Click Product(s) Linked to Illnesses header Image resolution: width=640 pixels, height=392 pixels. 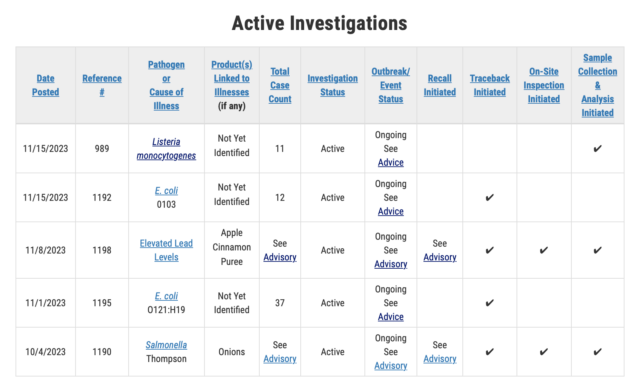click(231, 78)
